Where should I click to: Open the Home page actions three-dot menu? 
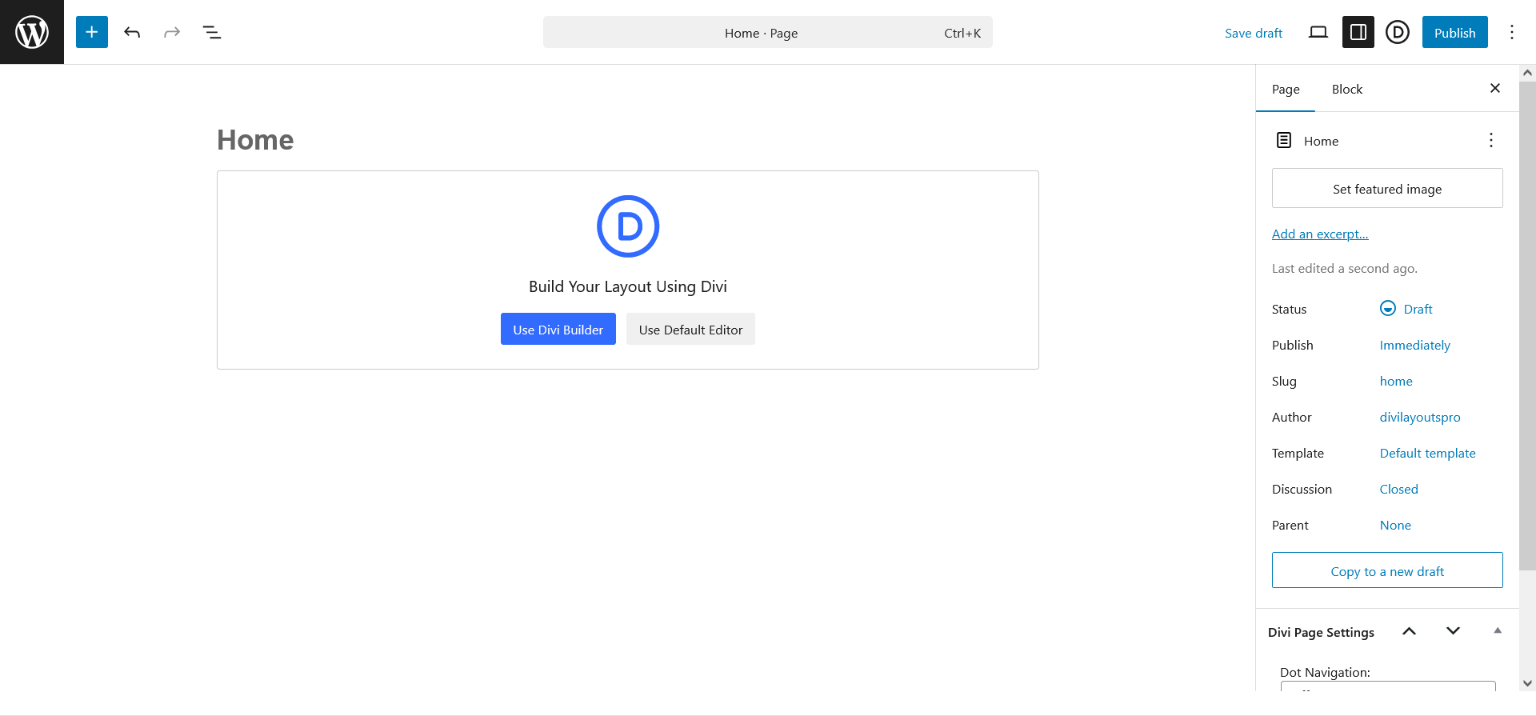(x=1491, y=140)
